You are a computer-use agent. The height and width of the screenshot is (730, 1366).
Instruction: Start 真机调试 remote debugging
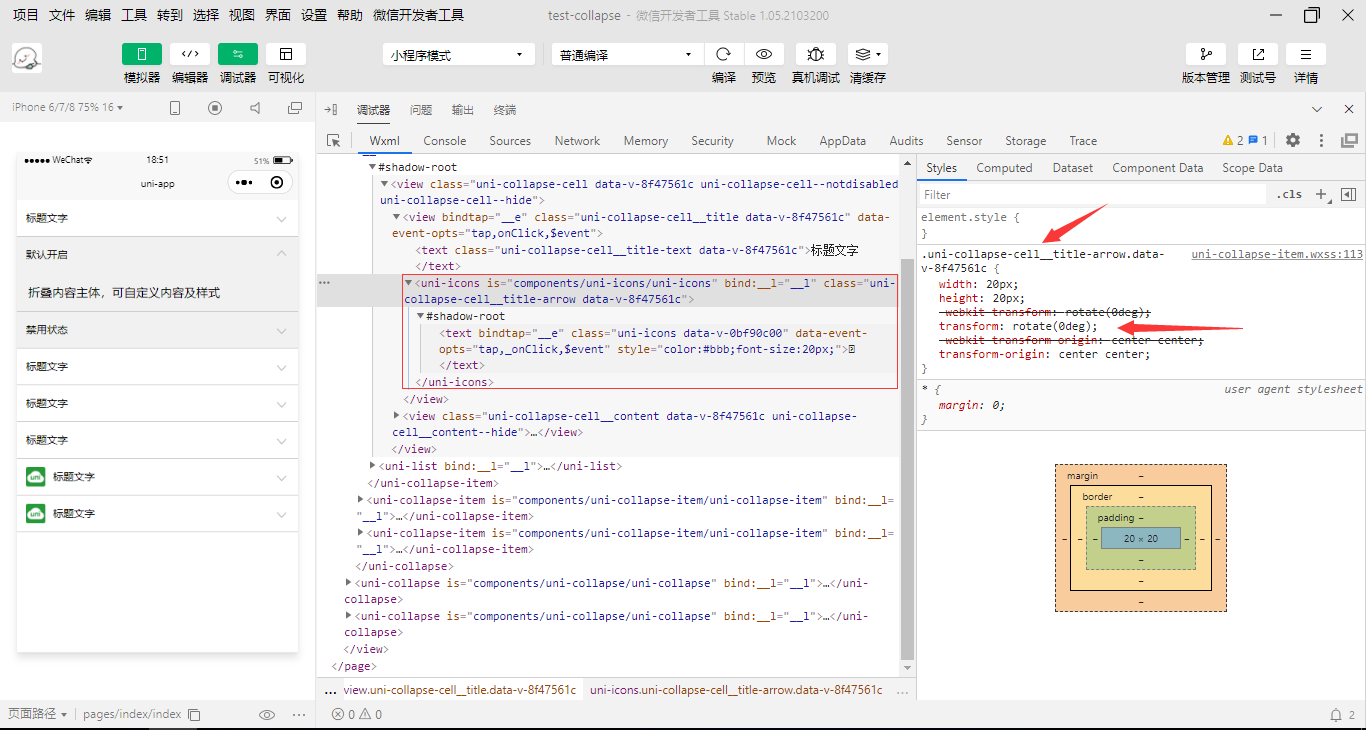[815, 54]
